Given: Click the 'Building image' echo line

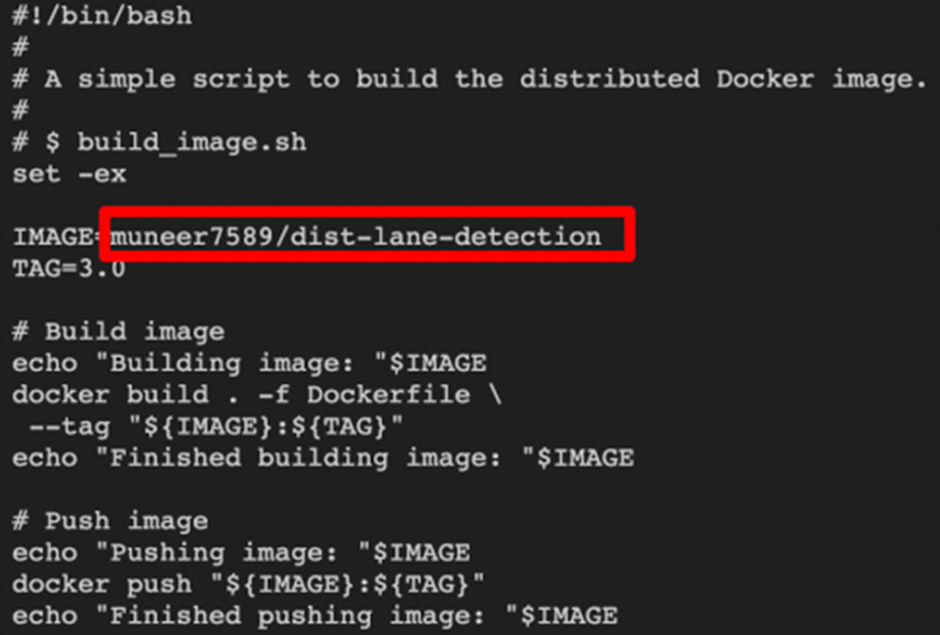Looking at the screenshot, I should (x=249, y=363).
